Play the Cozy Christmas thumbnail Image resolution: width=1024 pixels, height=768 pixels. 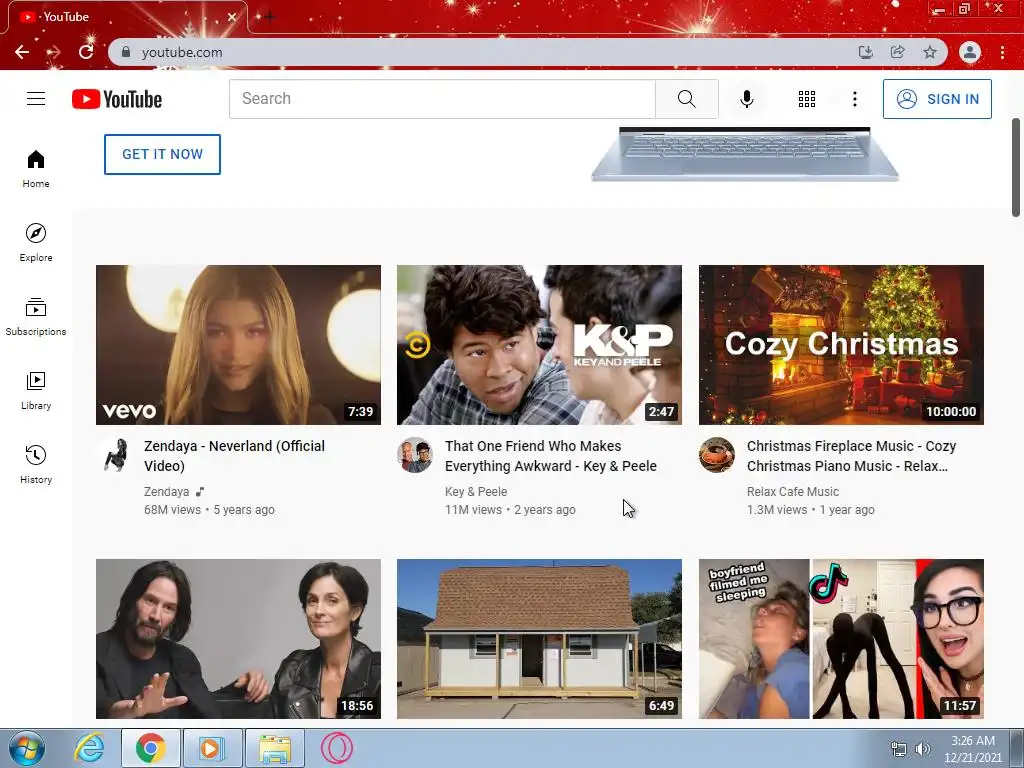point(841,345)
